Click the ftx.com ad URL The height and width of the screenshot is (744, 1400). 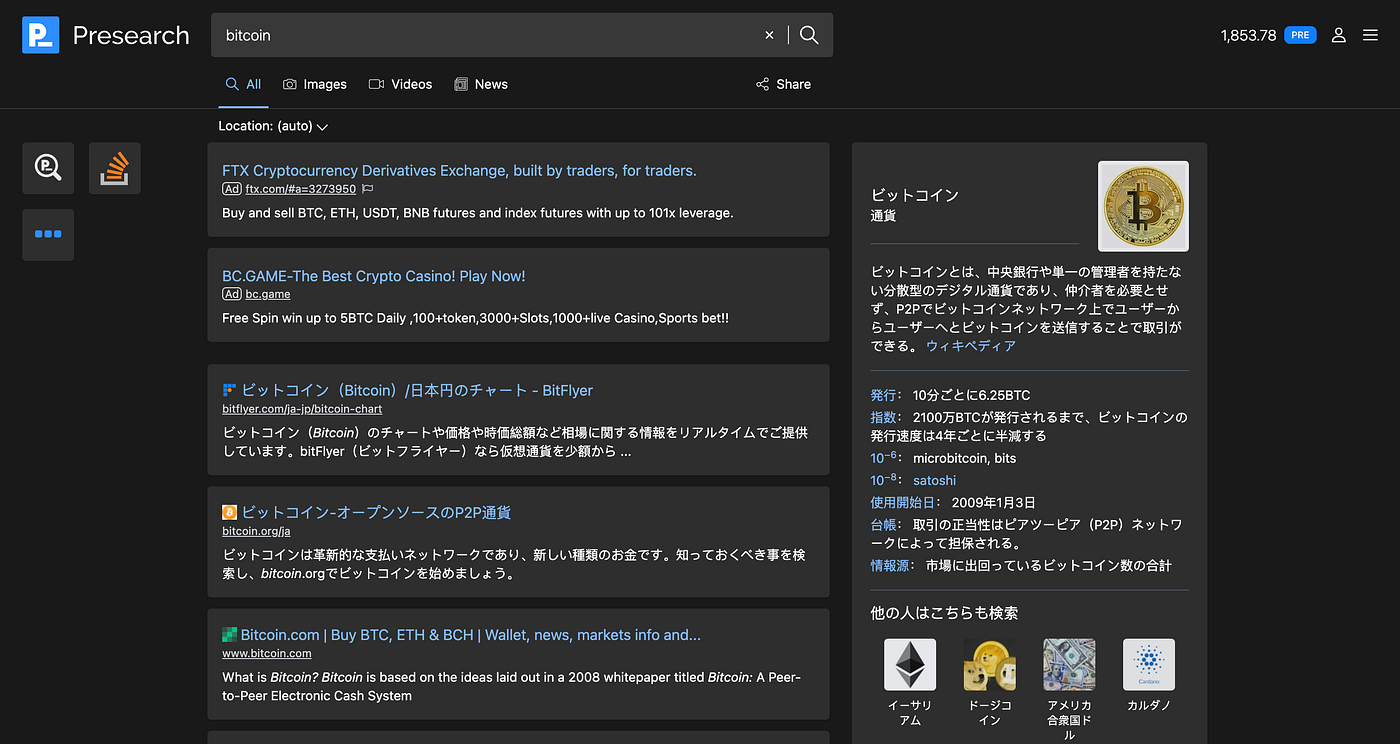click(301, 189)
